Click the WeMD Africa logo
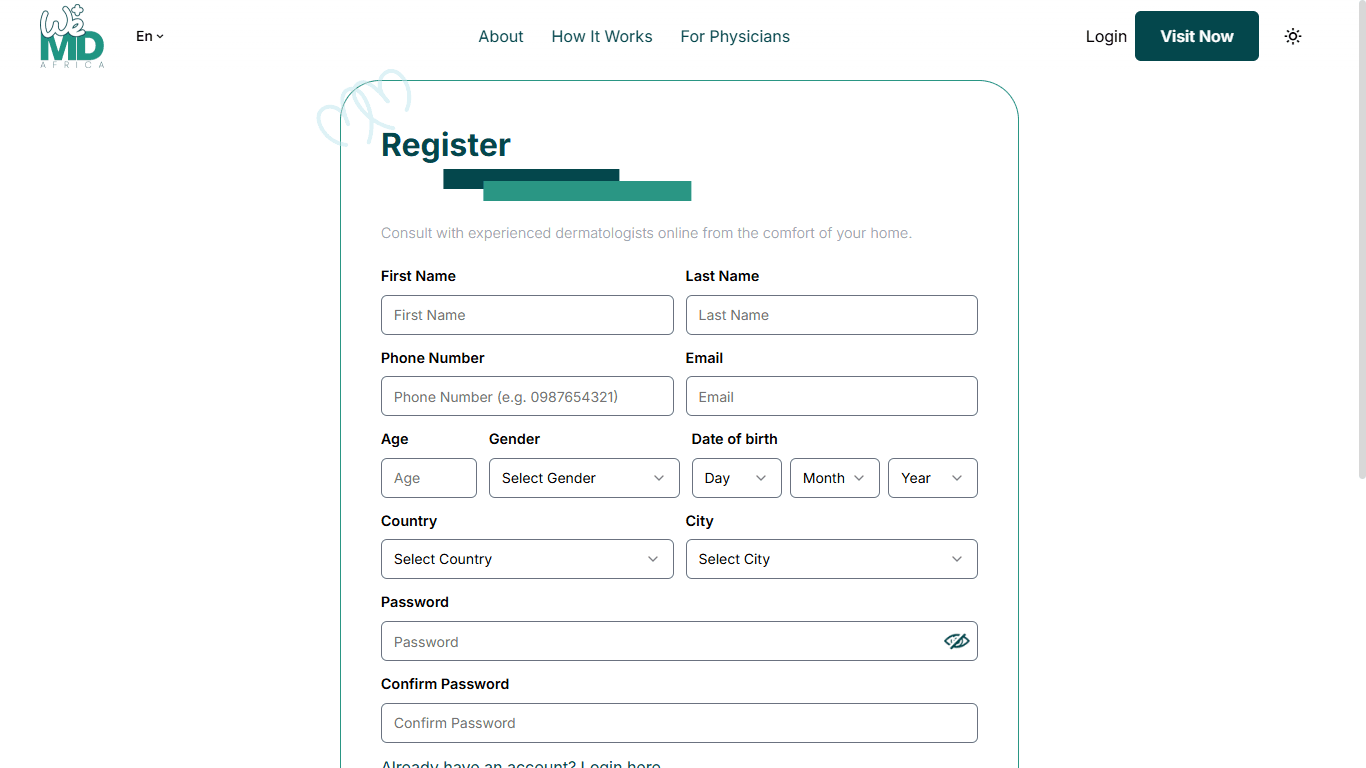 click(72, 37)
